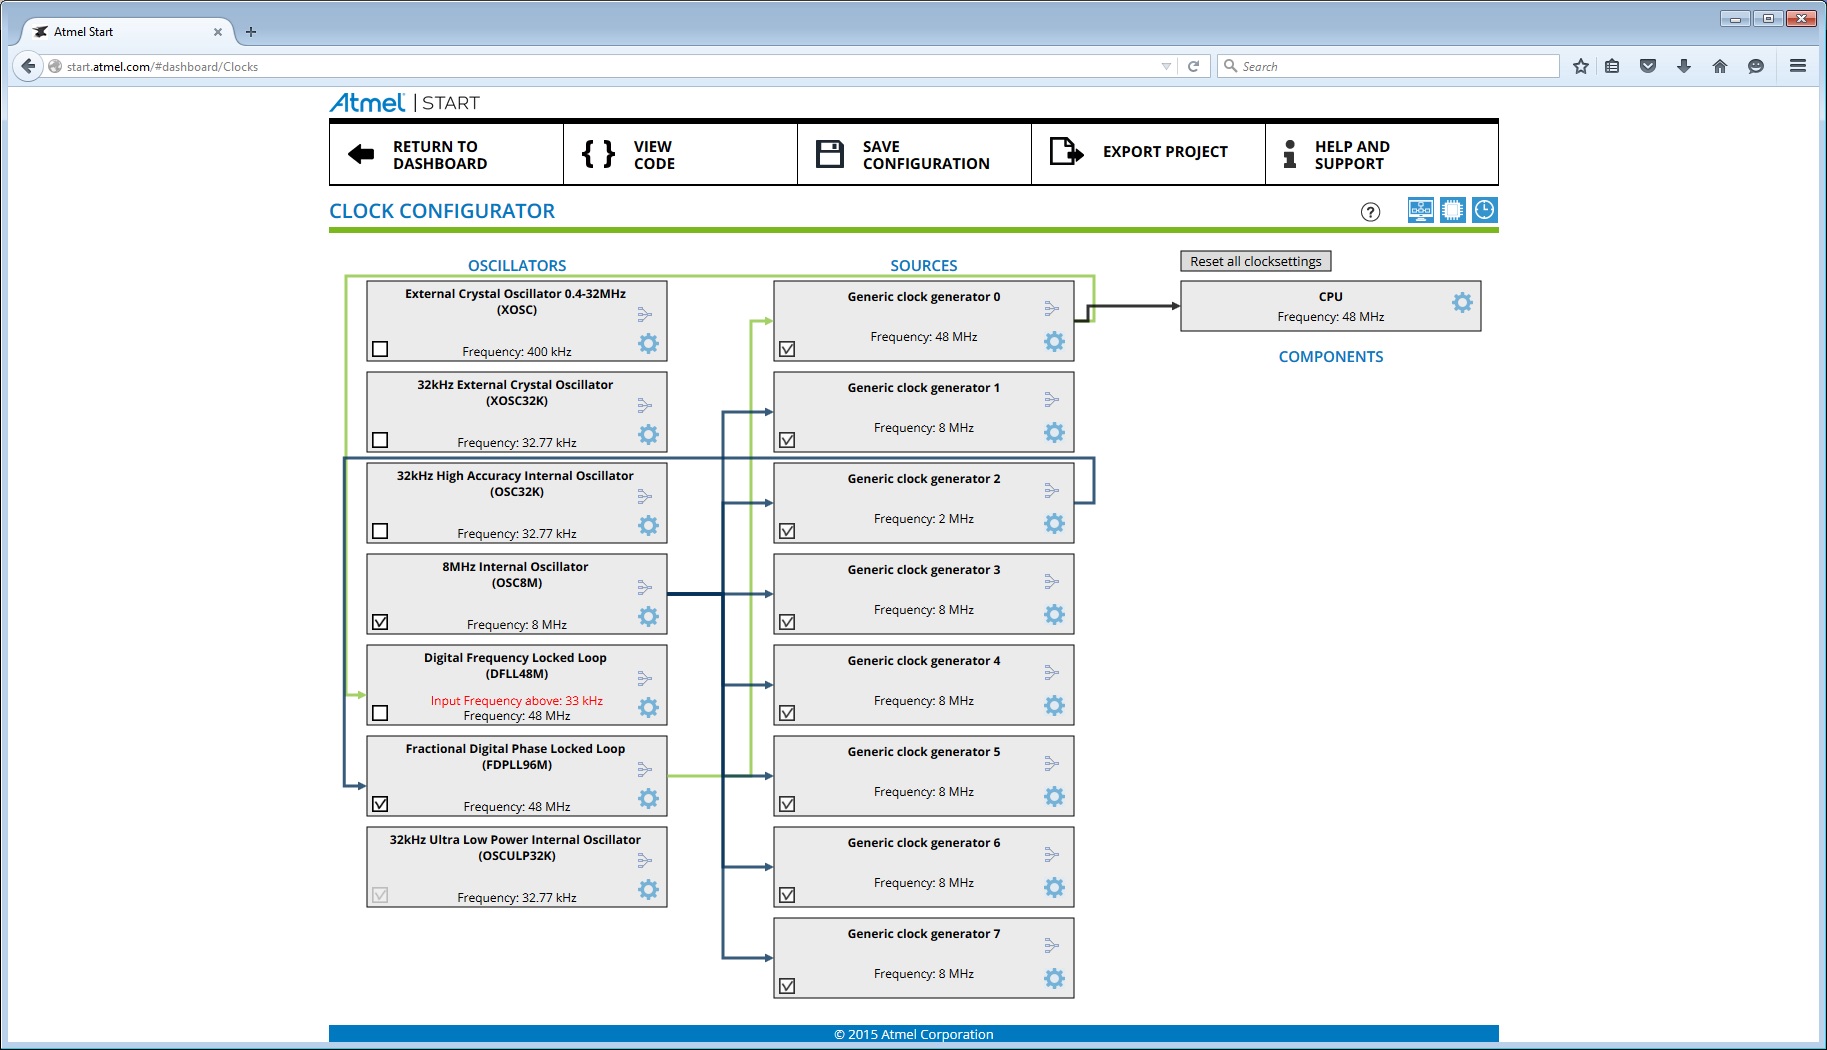Click Generic clock generator 3 routing arrow
The width and height of the screenshot is (1827, 1050).
click(x=1052, y=582)
